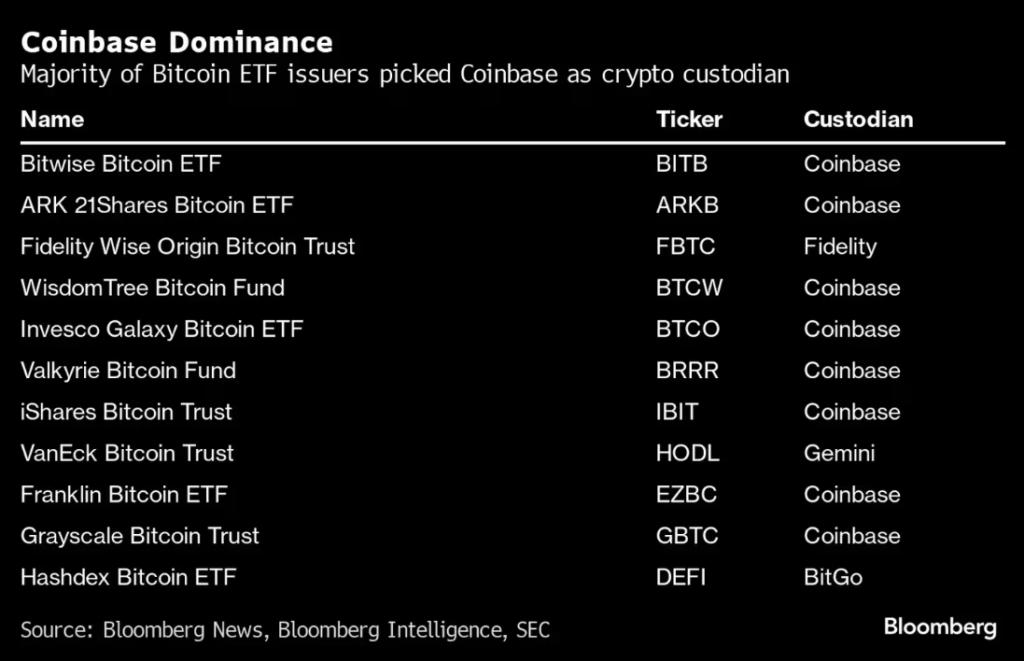
Task: Select the ARKB ticker cell
Action: click(x=687, y=205)
